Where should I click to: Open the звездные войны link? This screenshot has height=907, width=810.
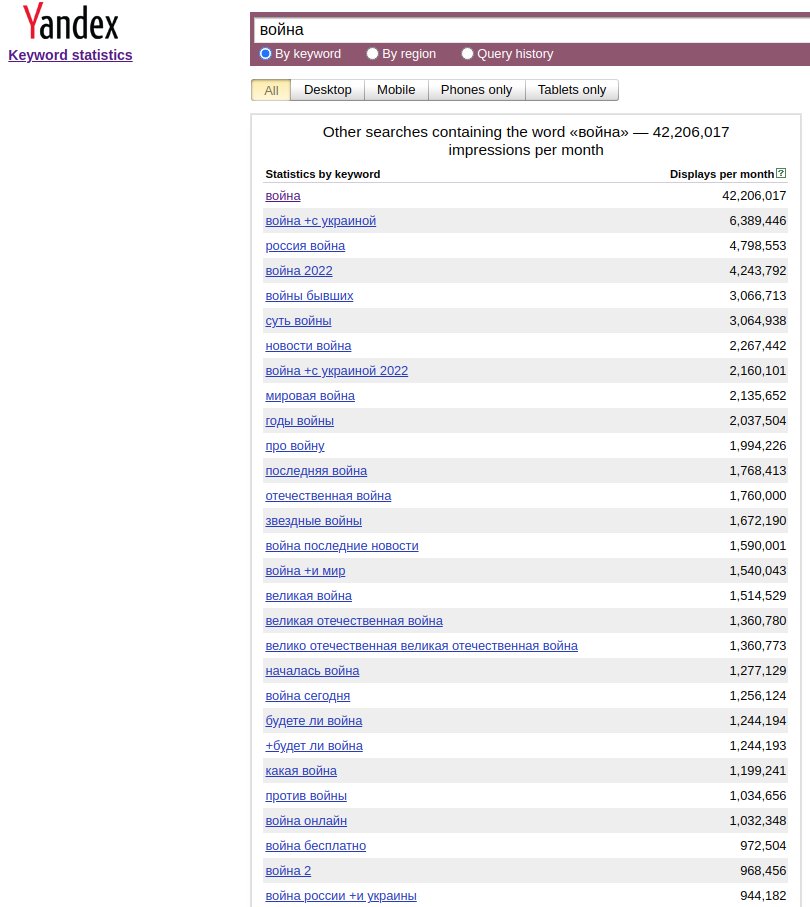pos(314,521)
